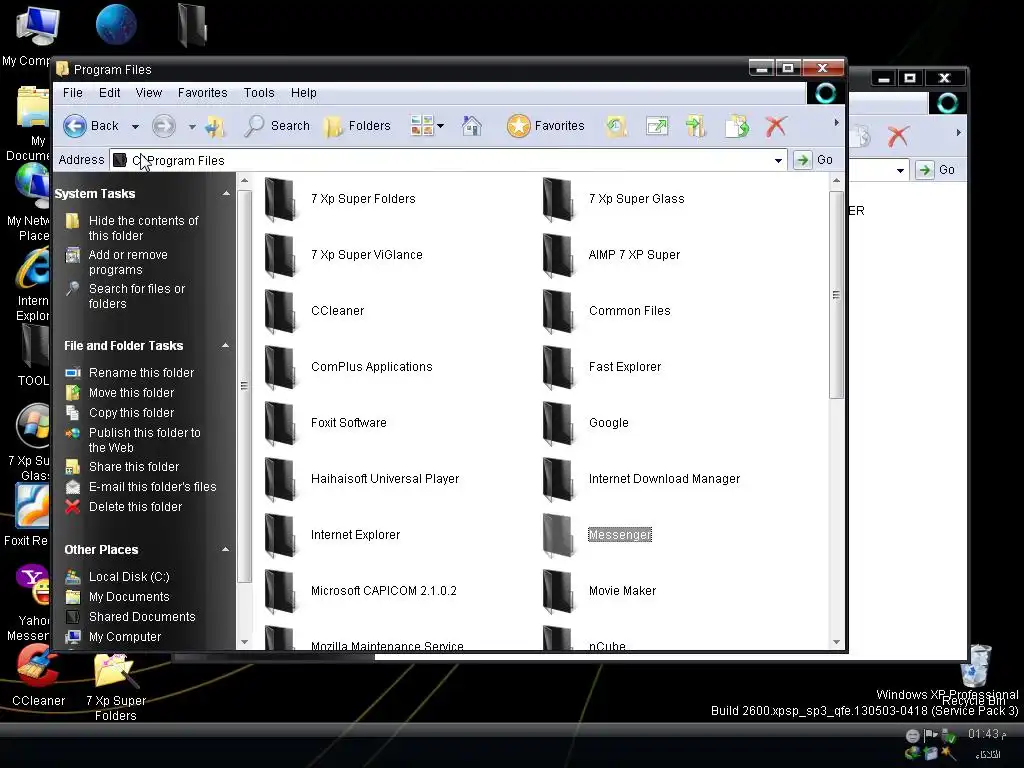Select the Microsoft CAPICOM 2.1.0.2 folder
Image resolution: width=1024 pixels, height=768 pixels.
coord(360,591)
